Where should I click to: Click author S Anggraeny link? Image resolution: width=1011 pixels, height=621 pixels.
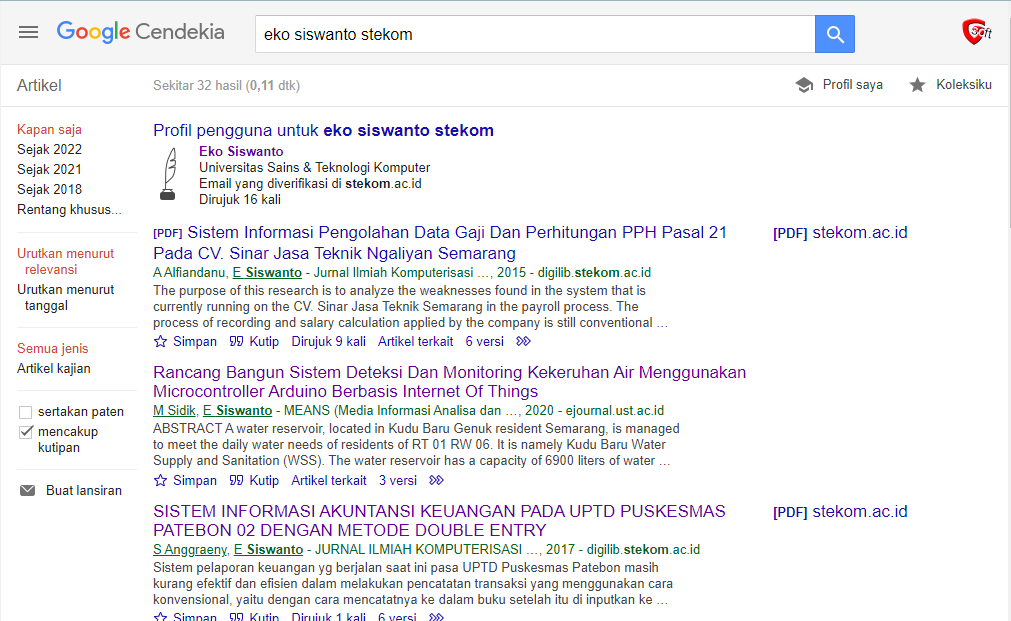click(190, 549)
